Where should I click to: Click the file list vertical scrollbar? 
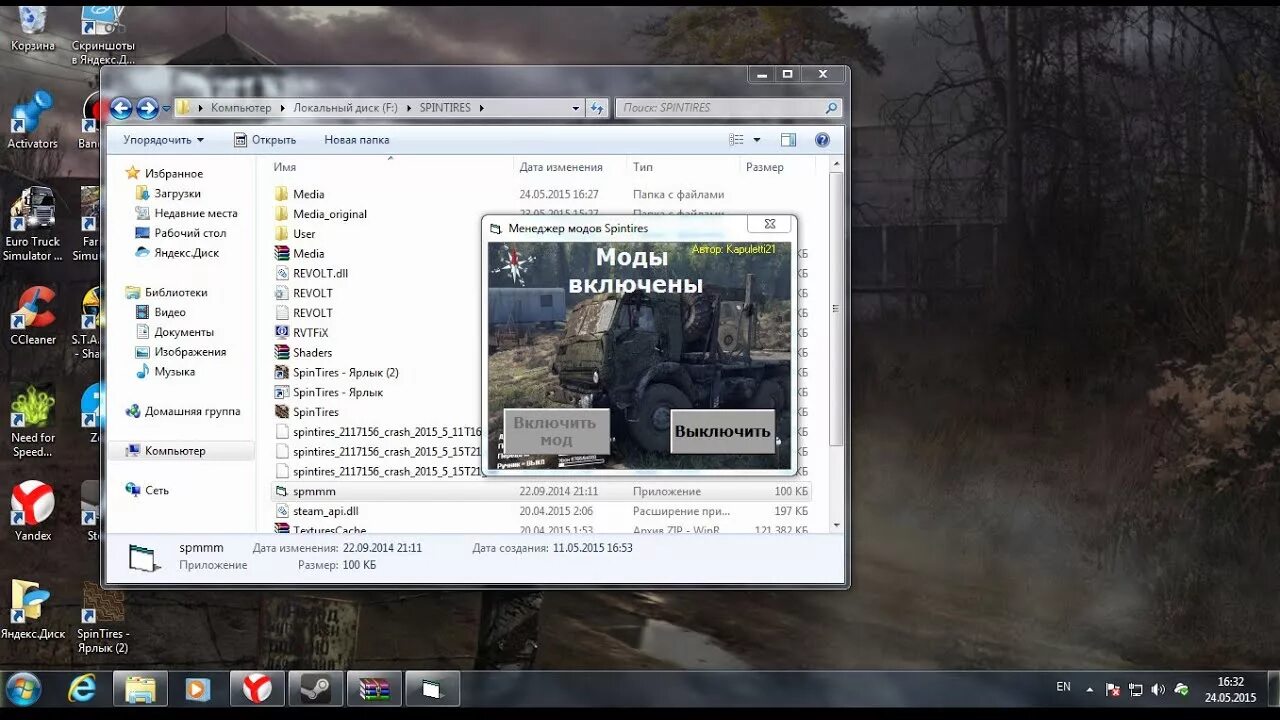click(x=836, y=310)
